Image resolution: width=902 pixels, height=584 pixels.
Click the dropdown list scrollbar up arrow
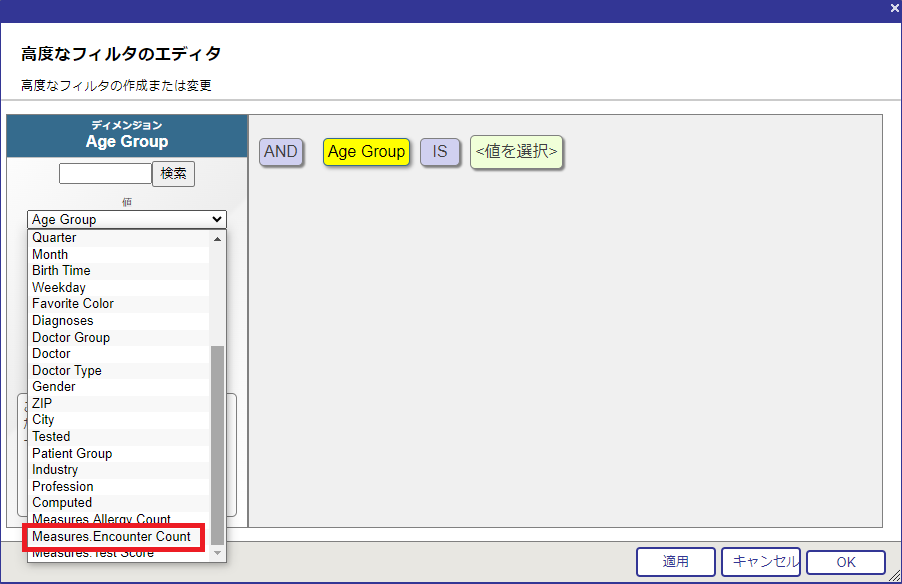point(217,239)
